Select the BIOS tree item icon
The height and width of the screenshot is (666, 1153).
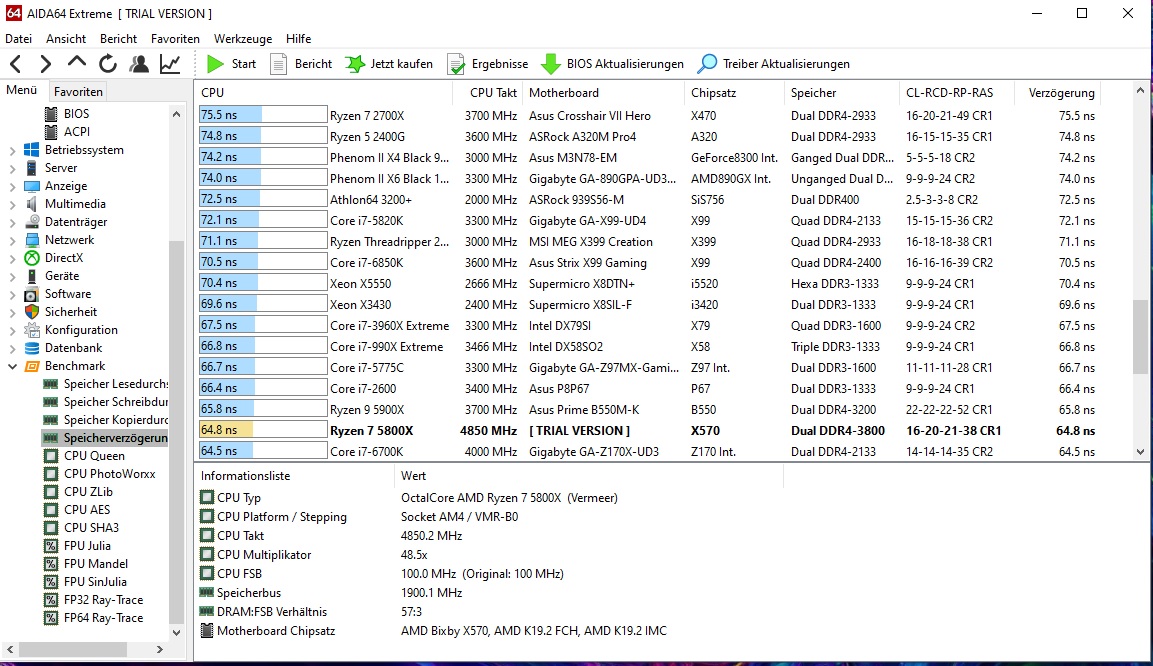51,114
